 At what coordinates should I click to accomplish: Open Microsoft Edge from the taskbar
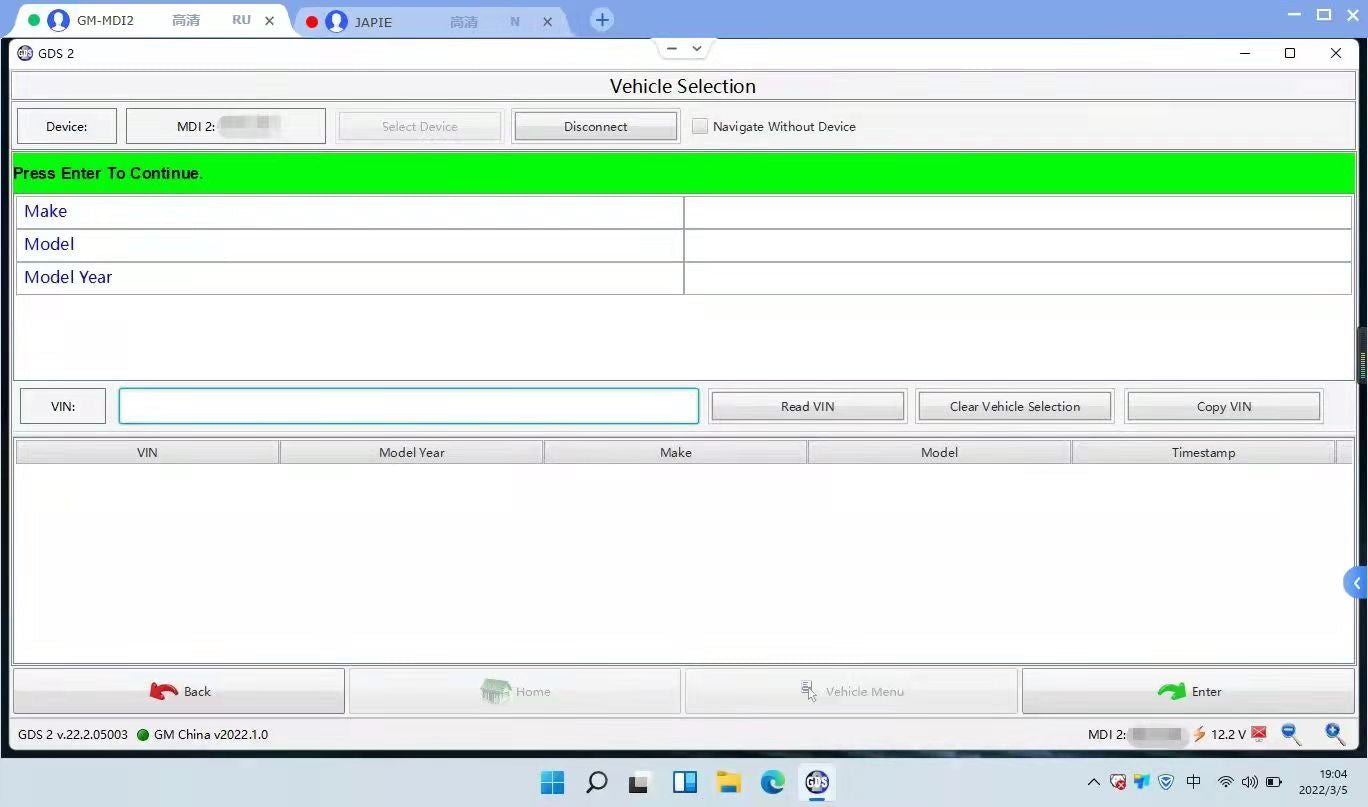point(772,782)
